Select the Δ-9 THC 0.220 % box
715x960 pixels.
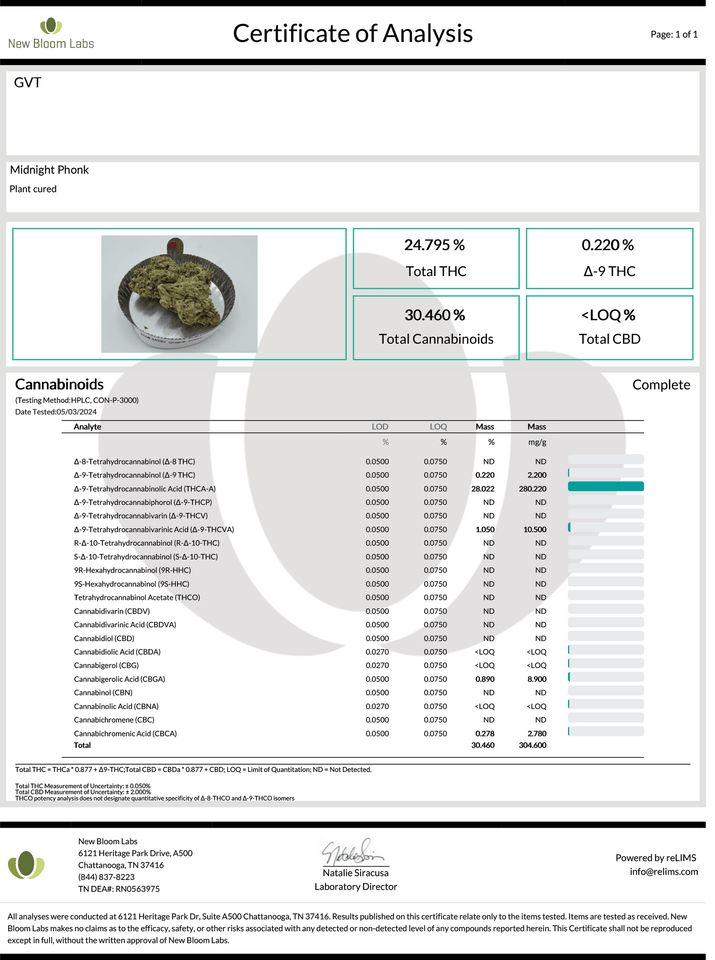(x=609, y=259)
